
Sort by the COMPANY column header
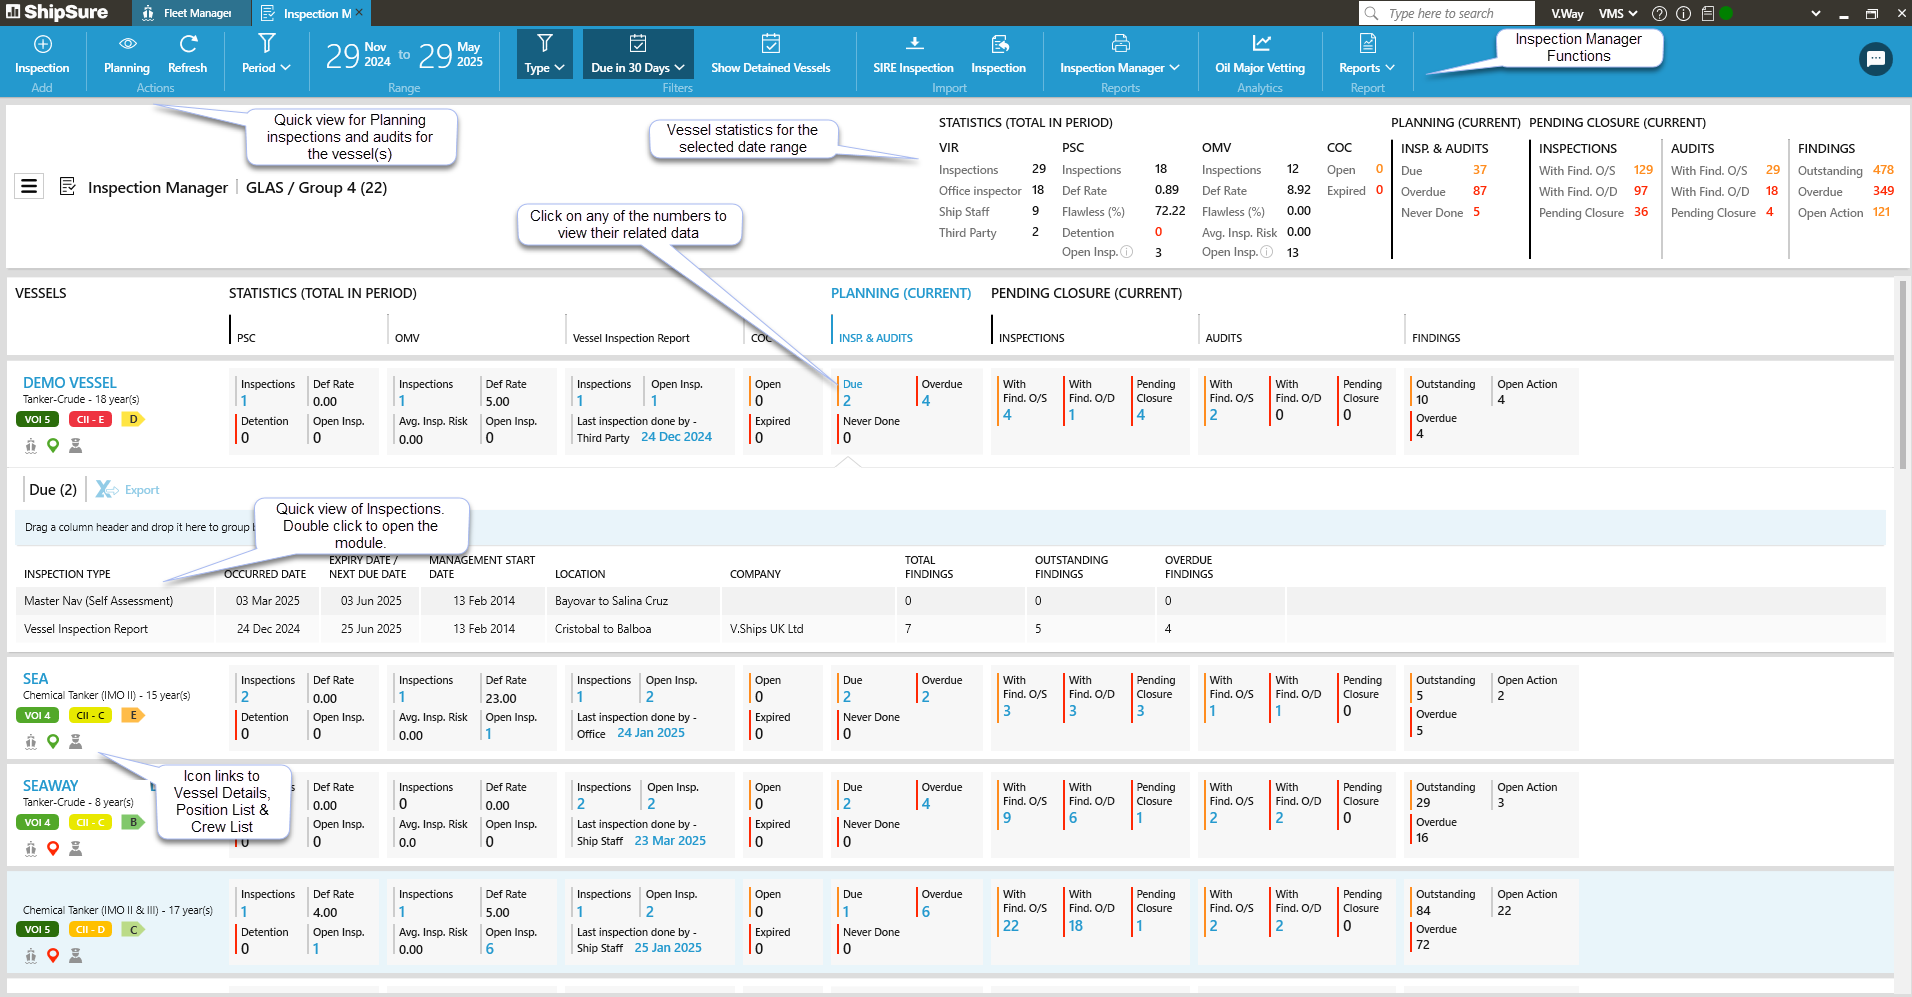coord(755,574)
